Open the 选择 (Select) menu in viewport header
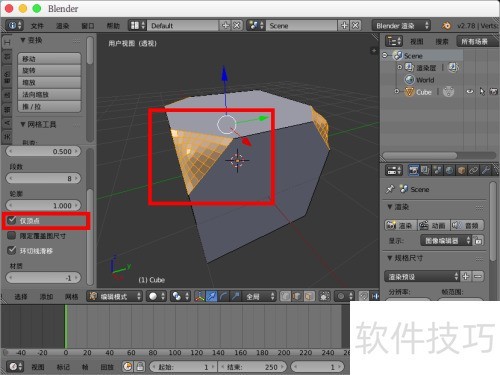The height and width of the screenshot is (375, 500). coord(21,296)
